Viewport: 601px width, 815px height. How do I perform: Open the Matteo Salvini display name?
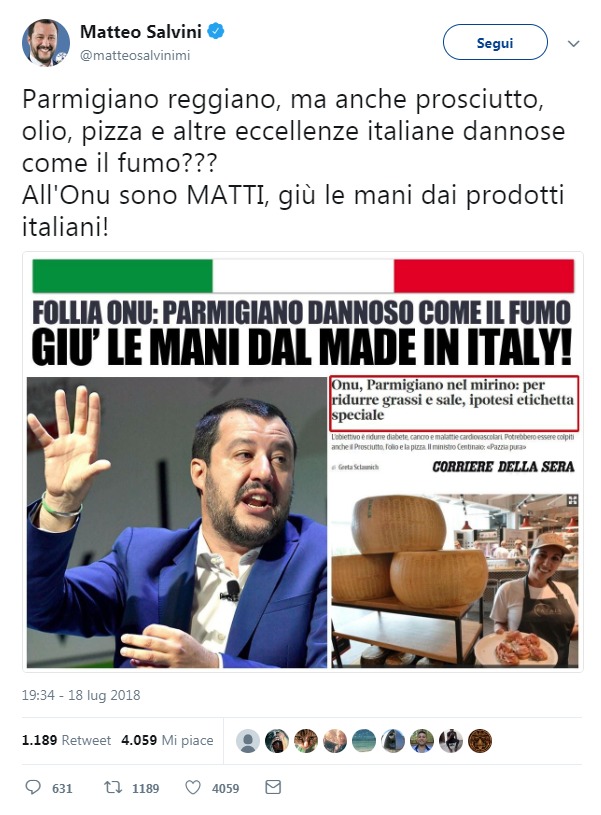click(x=141, y=32)
